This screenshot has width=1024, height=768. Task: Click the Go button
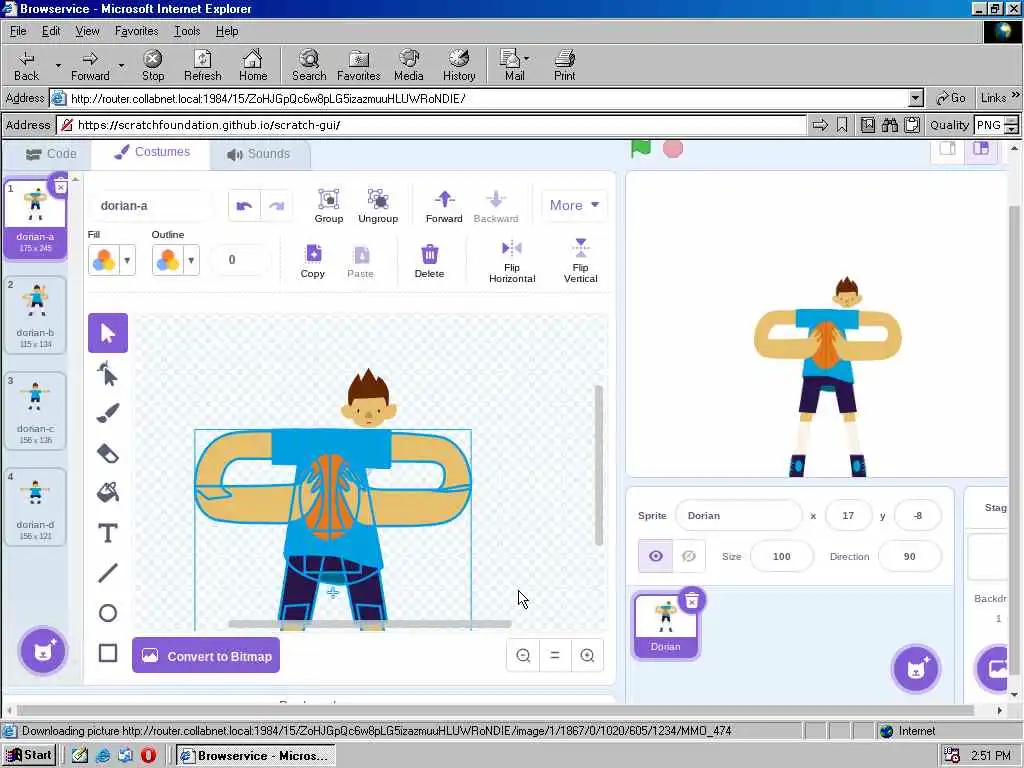(x=951, y=99)
